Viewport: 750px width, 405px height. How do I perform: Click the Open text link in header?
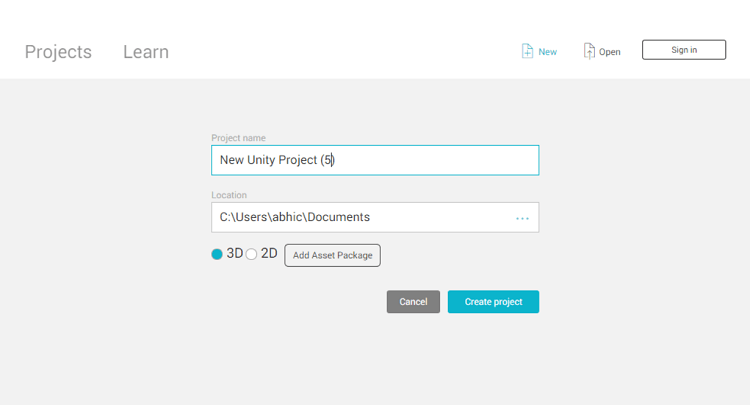610,52
